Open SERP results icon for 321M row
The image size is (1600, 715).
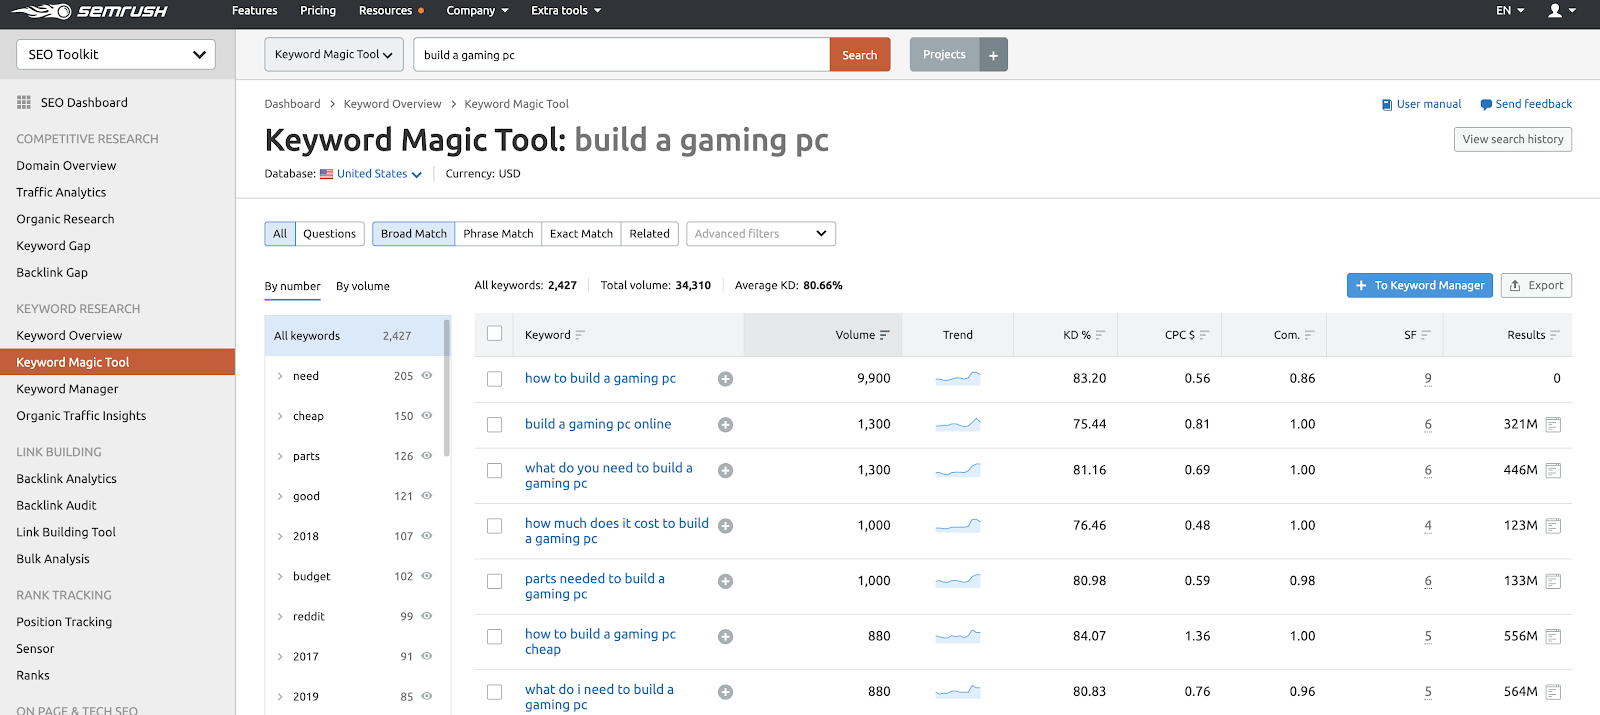coord(1553,425)
